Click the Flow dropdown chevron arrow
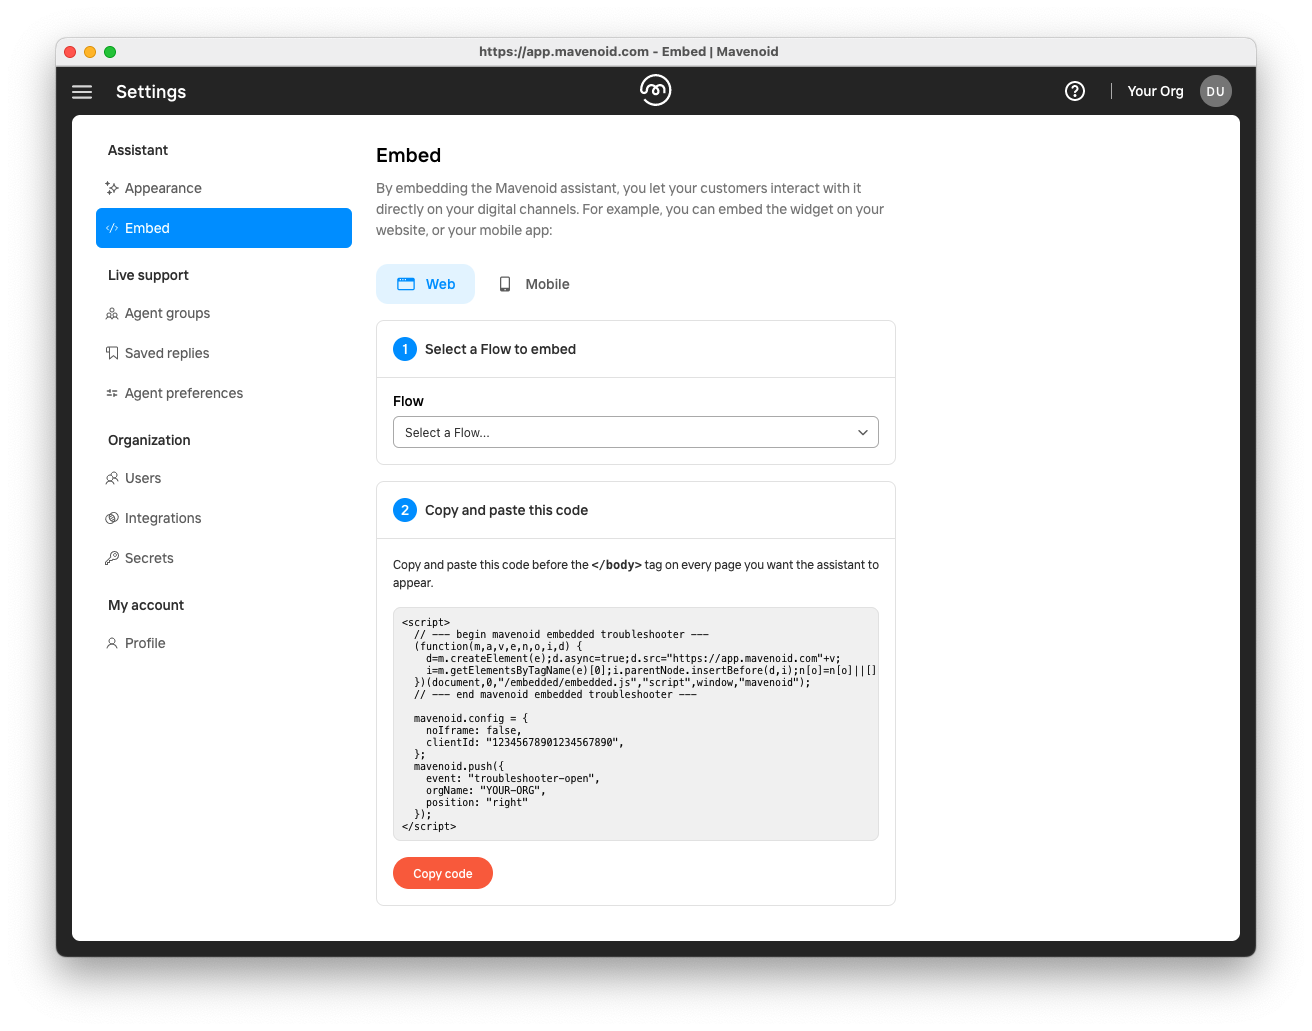 [x=862, y=432]
